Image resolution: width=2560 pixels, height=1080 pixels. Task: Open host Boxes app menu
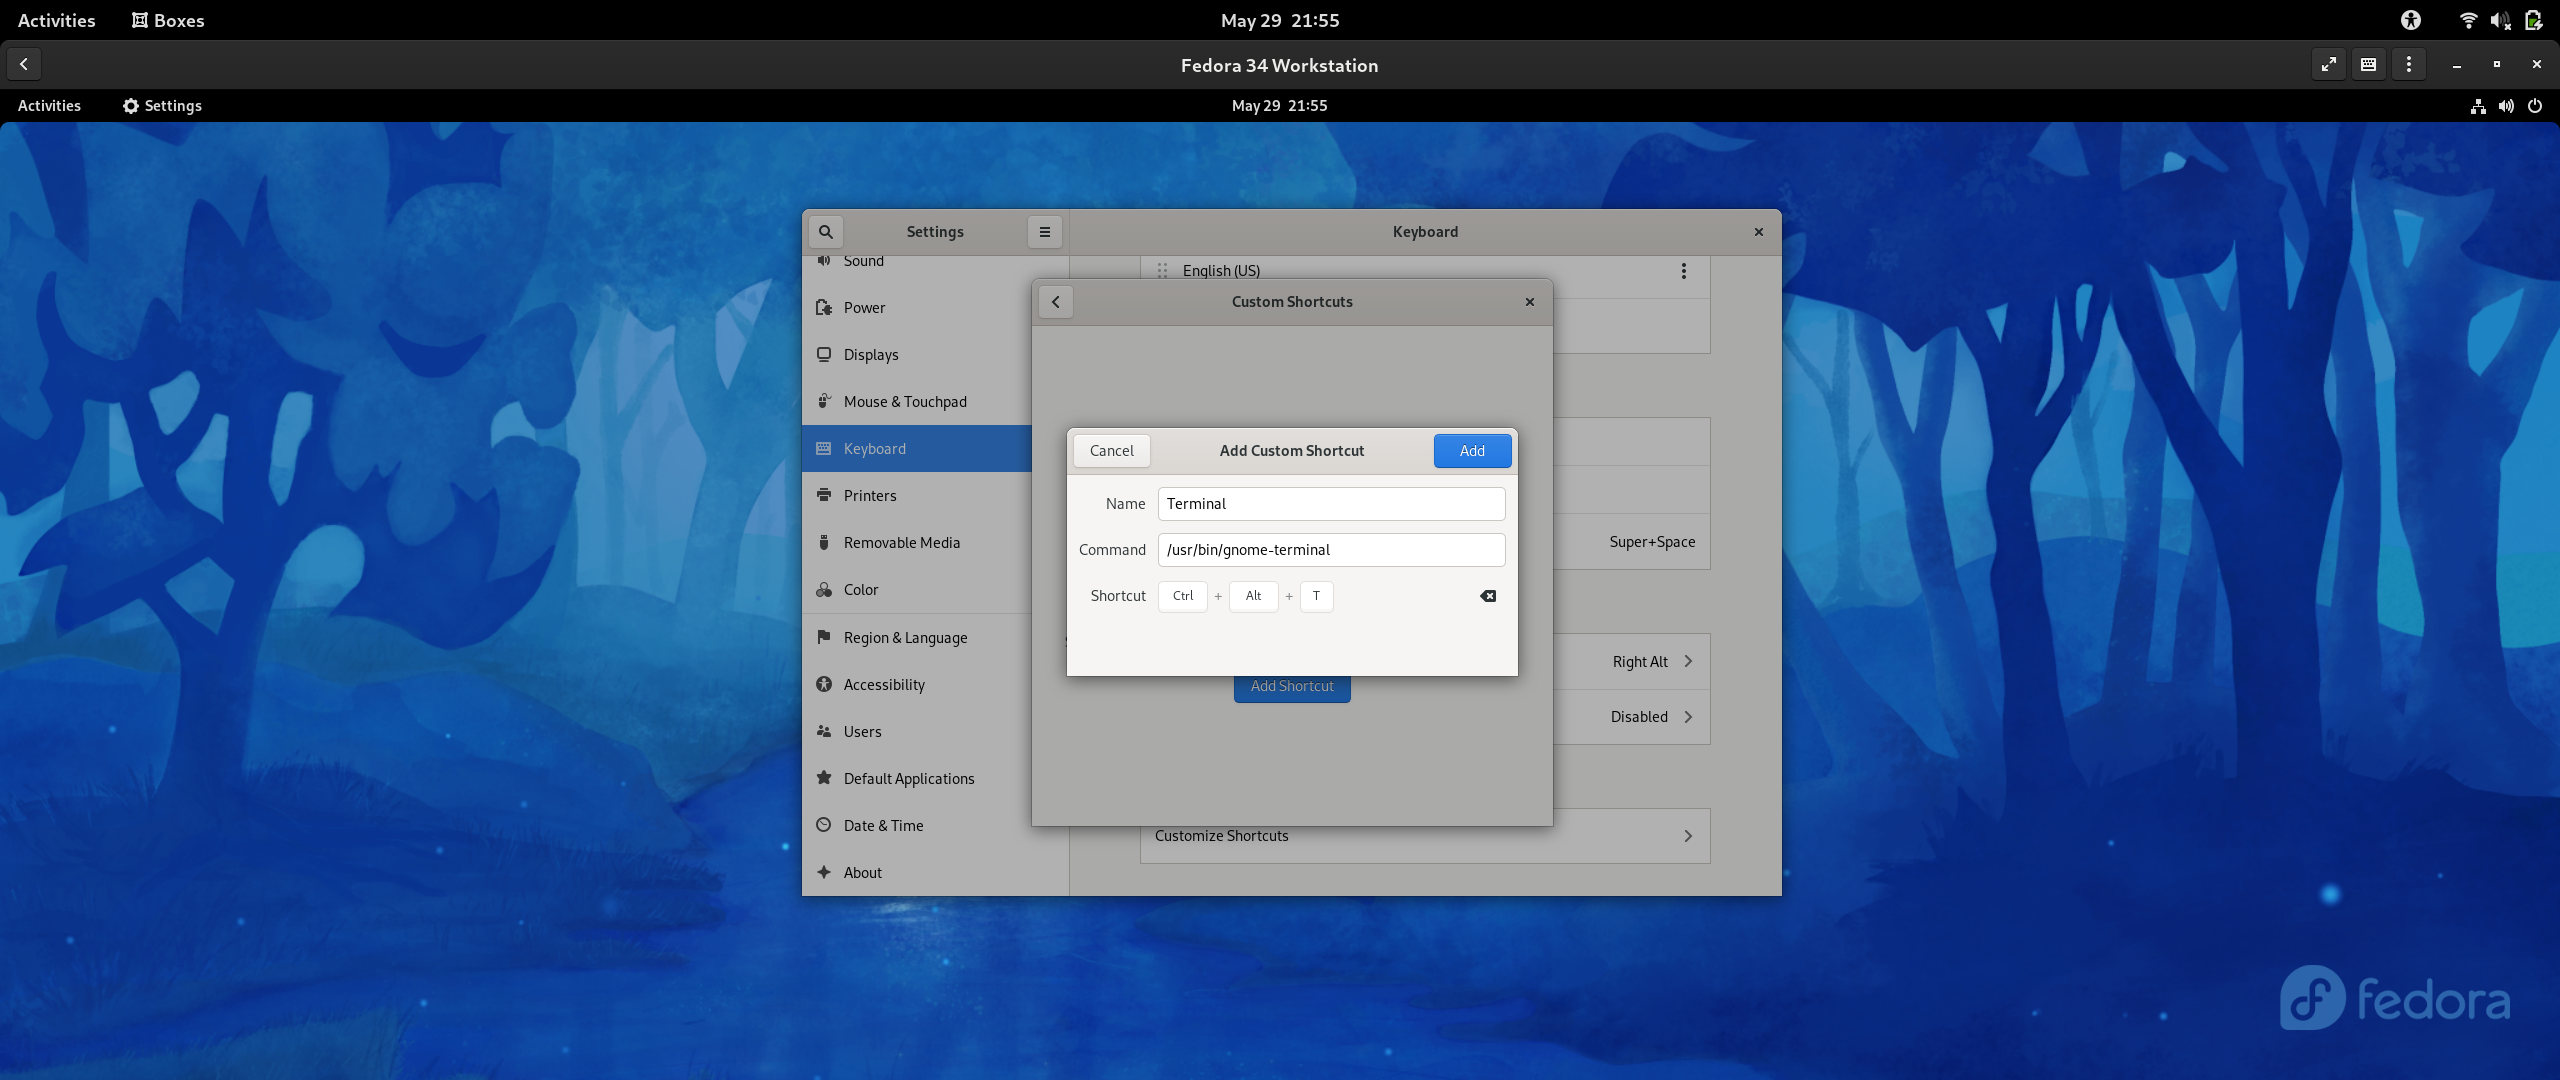click(168, 20)
